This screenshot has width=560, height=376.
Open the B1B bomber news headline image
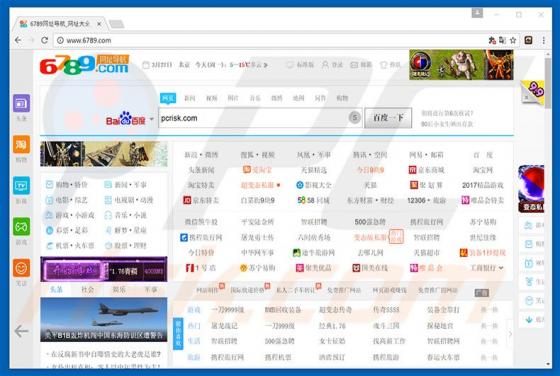[x=104, y=319]
